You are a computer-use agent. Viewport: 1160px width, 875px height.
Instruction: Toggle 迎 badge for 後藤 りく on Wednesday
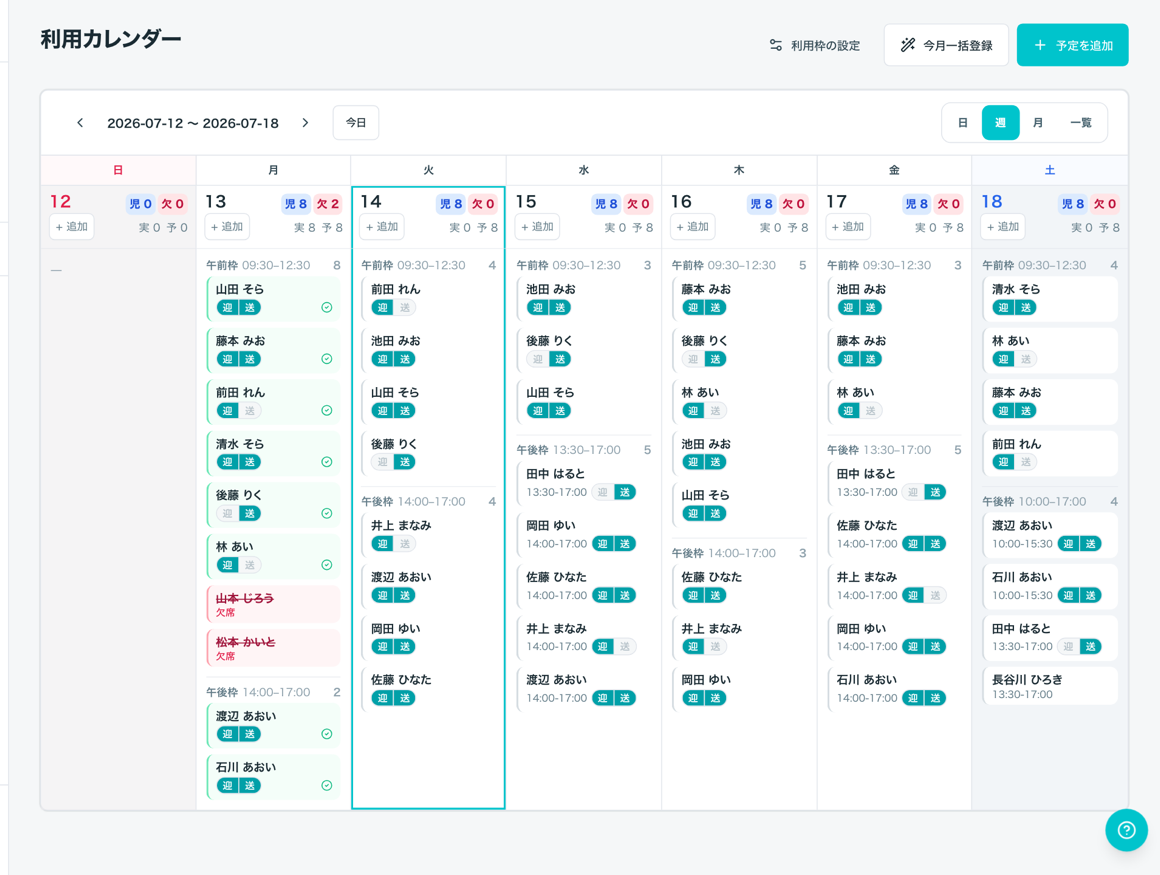pos(537,359)
